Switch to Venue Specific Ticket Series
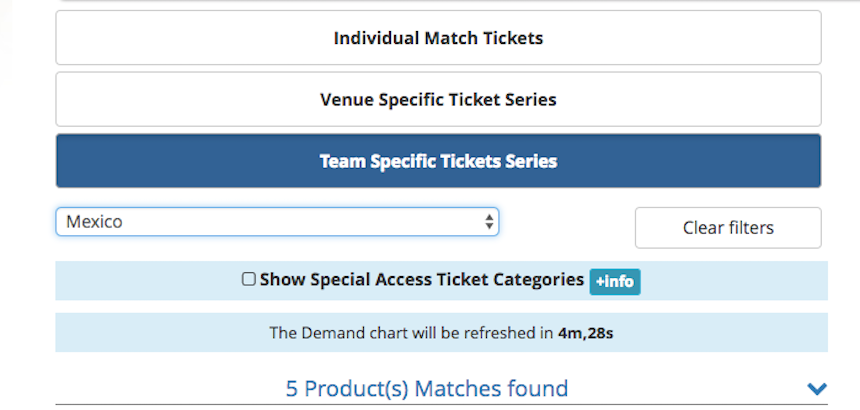860x410 pixels. tap(438, 100)
